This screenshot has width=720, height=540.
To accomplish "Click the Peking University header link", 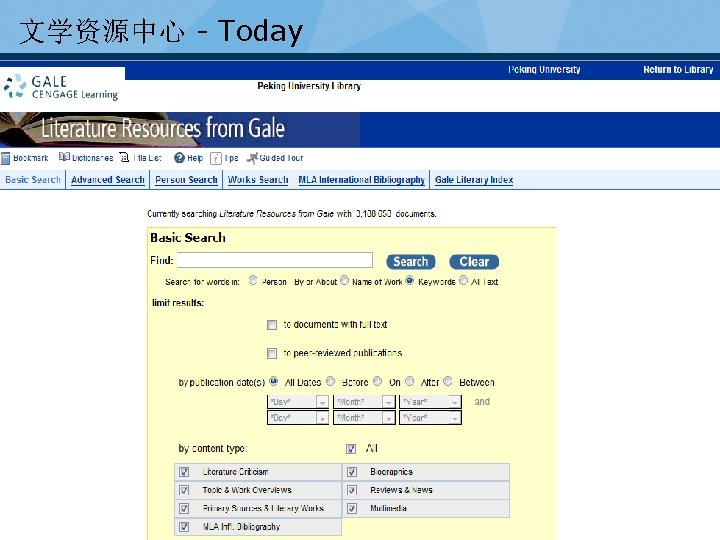I will tap(544, 70).
